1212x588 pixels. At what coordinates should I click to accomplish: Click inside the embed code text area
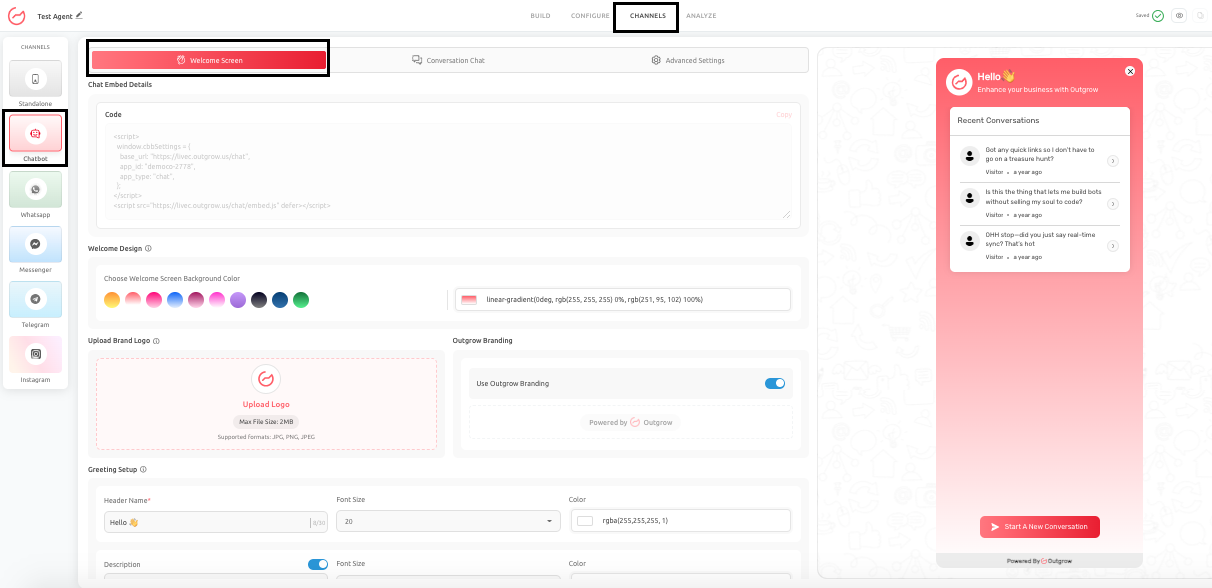pyautogui.click(x=448, y=172)
